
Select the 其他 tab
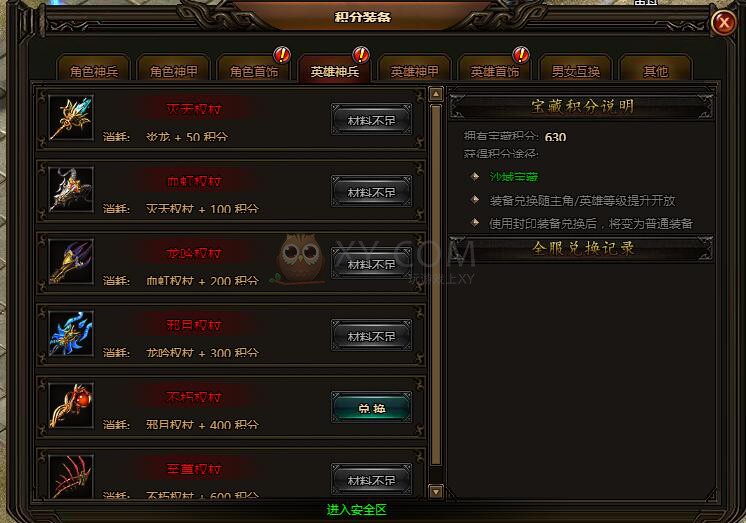656,70
